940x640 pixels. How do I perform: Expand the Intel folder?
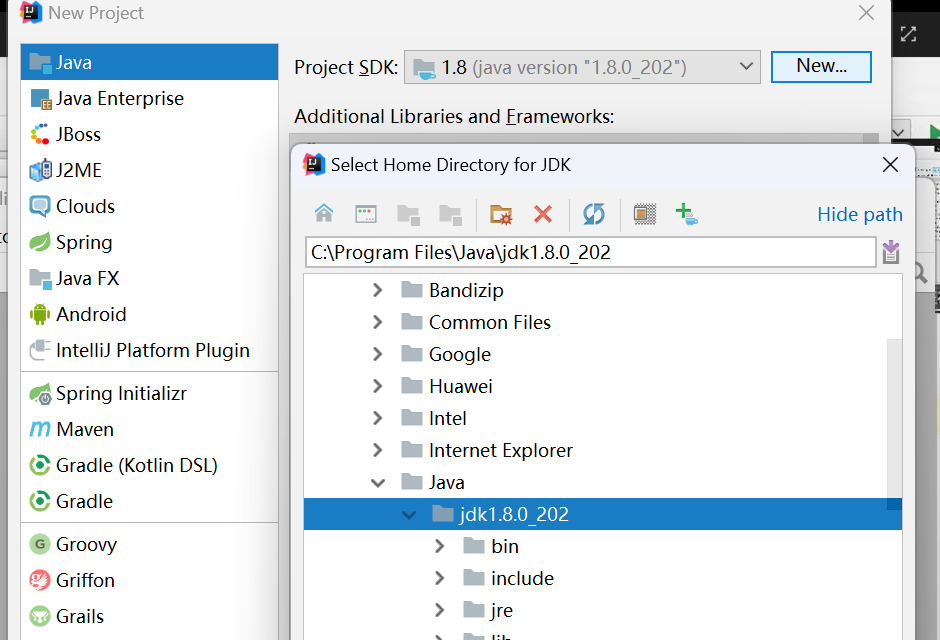click(x=377, y=418)
